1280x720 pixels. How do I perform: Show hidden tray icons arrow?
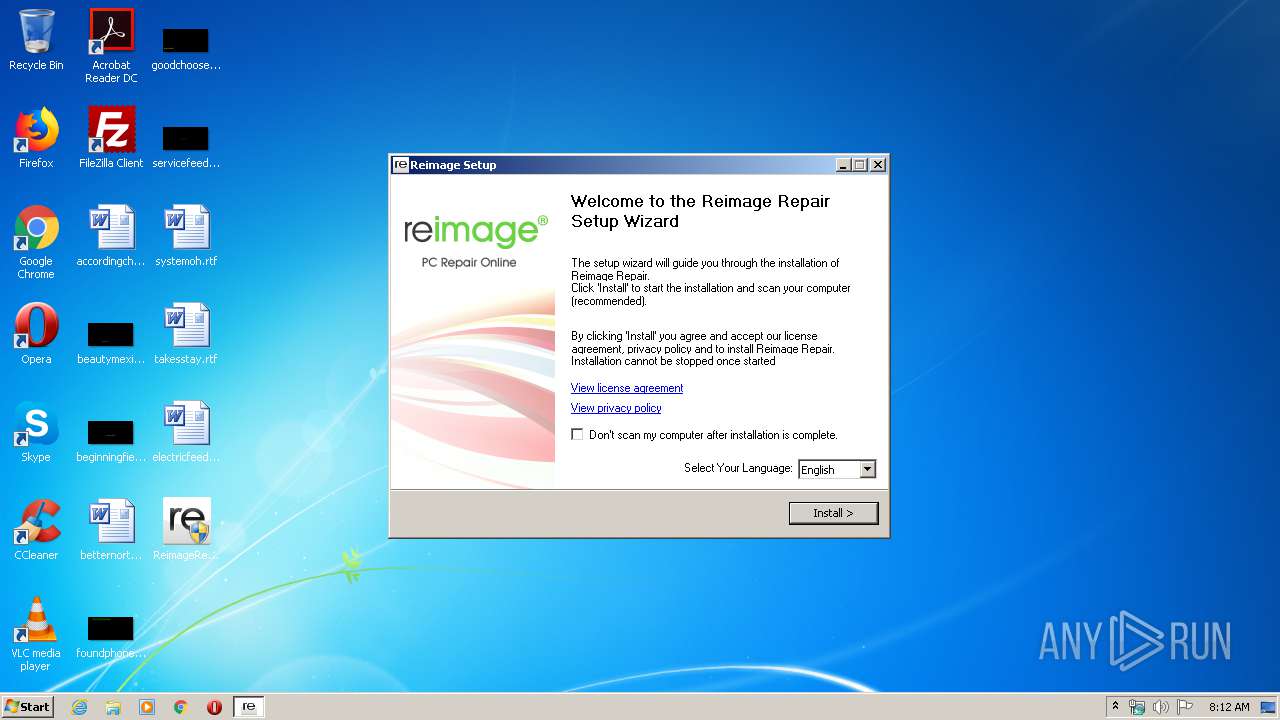pos(1115,707)
